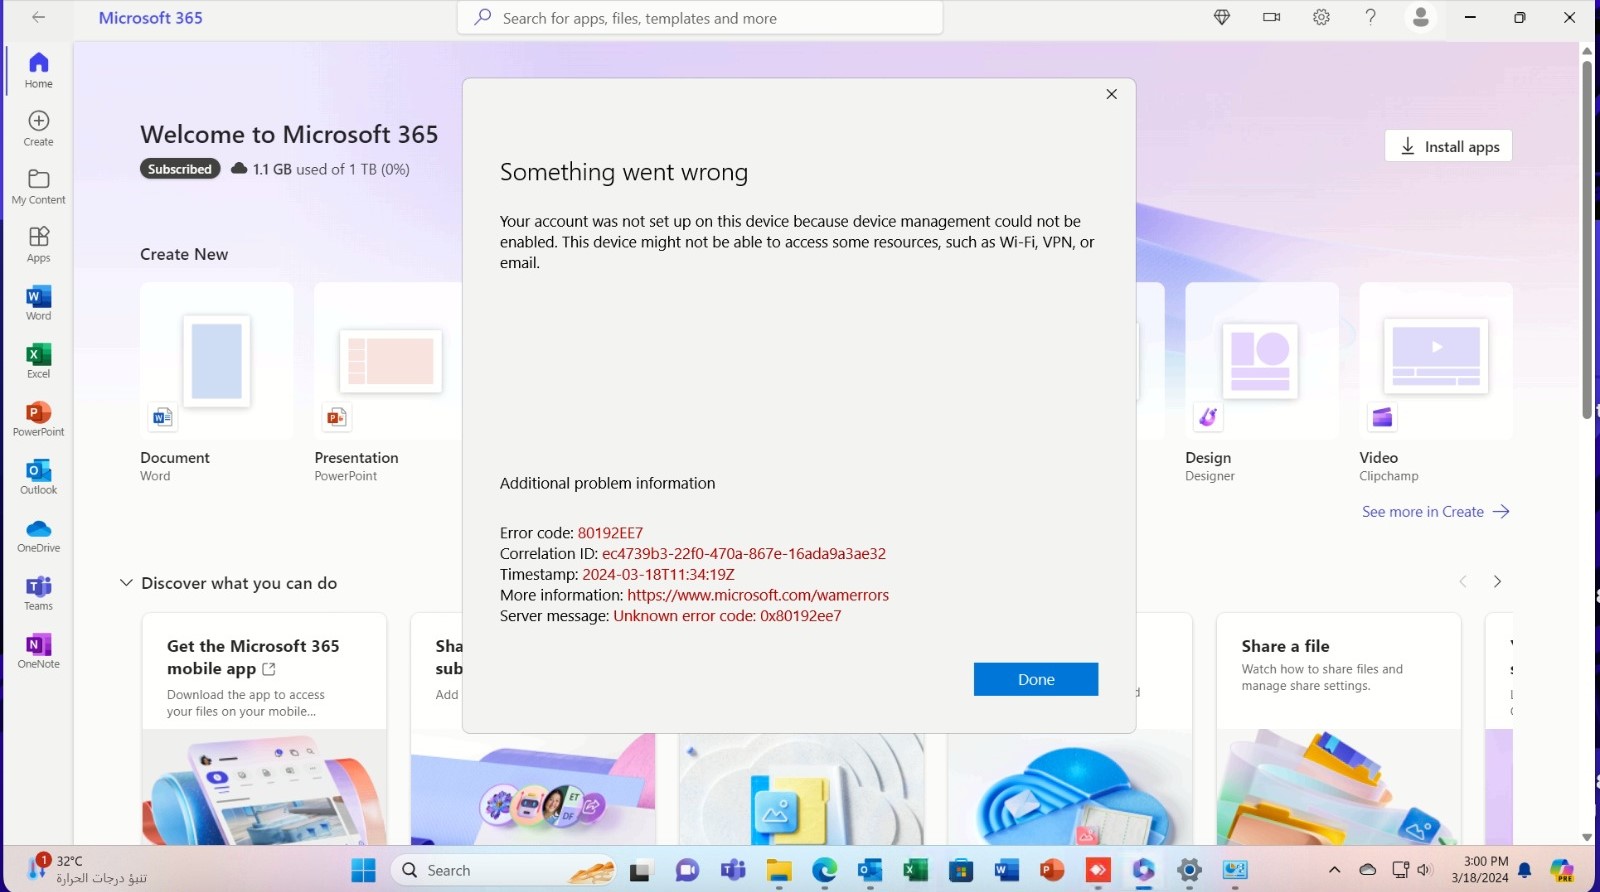Open notifications bell in system tray
Screen dimensions: 1600x892
point(1525,870)
